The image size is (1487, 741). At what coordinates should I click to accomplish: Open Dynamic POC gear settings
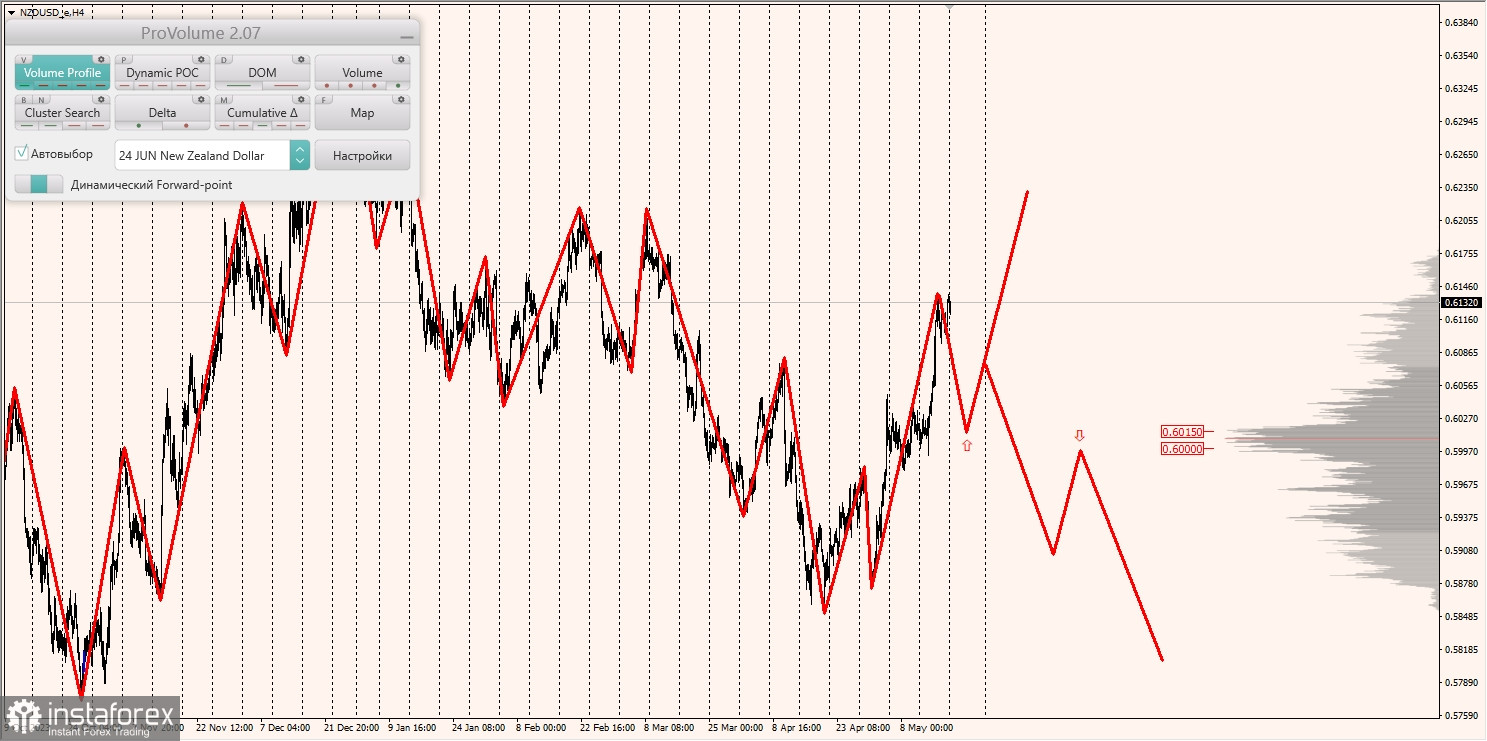[x=201, y=59]
